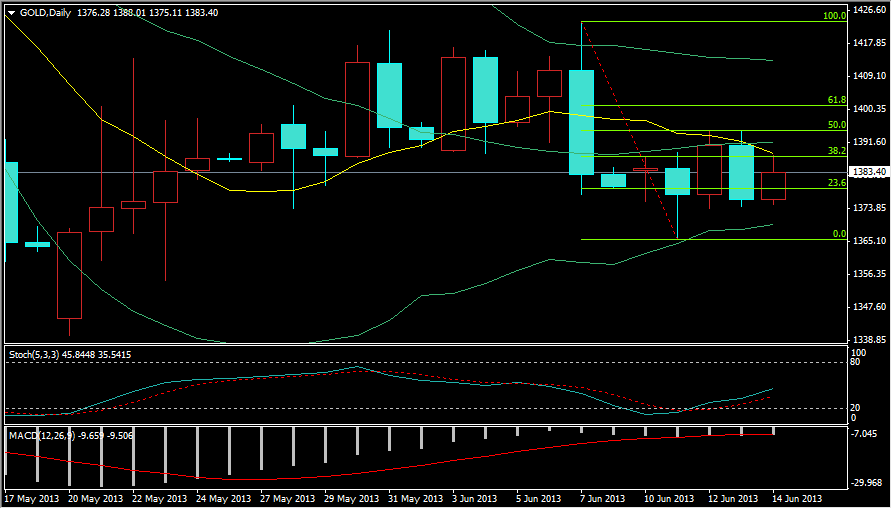Select the open price value 1376.28
This screenshot has height=509, width=892.
click(x=92, y=13)
